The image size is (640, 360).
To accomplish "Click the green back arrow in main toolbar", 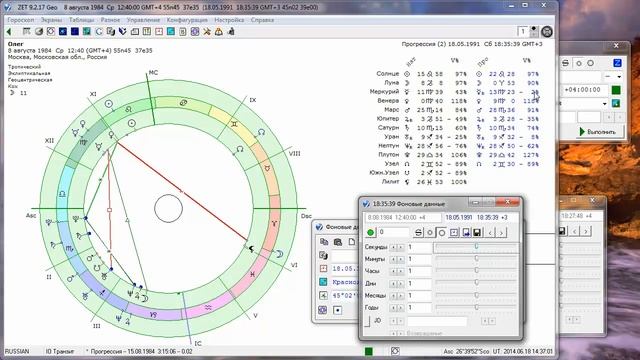I will [9, 31].
